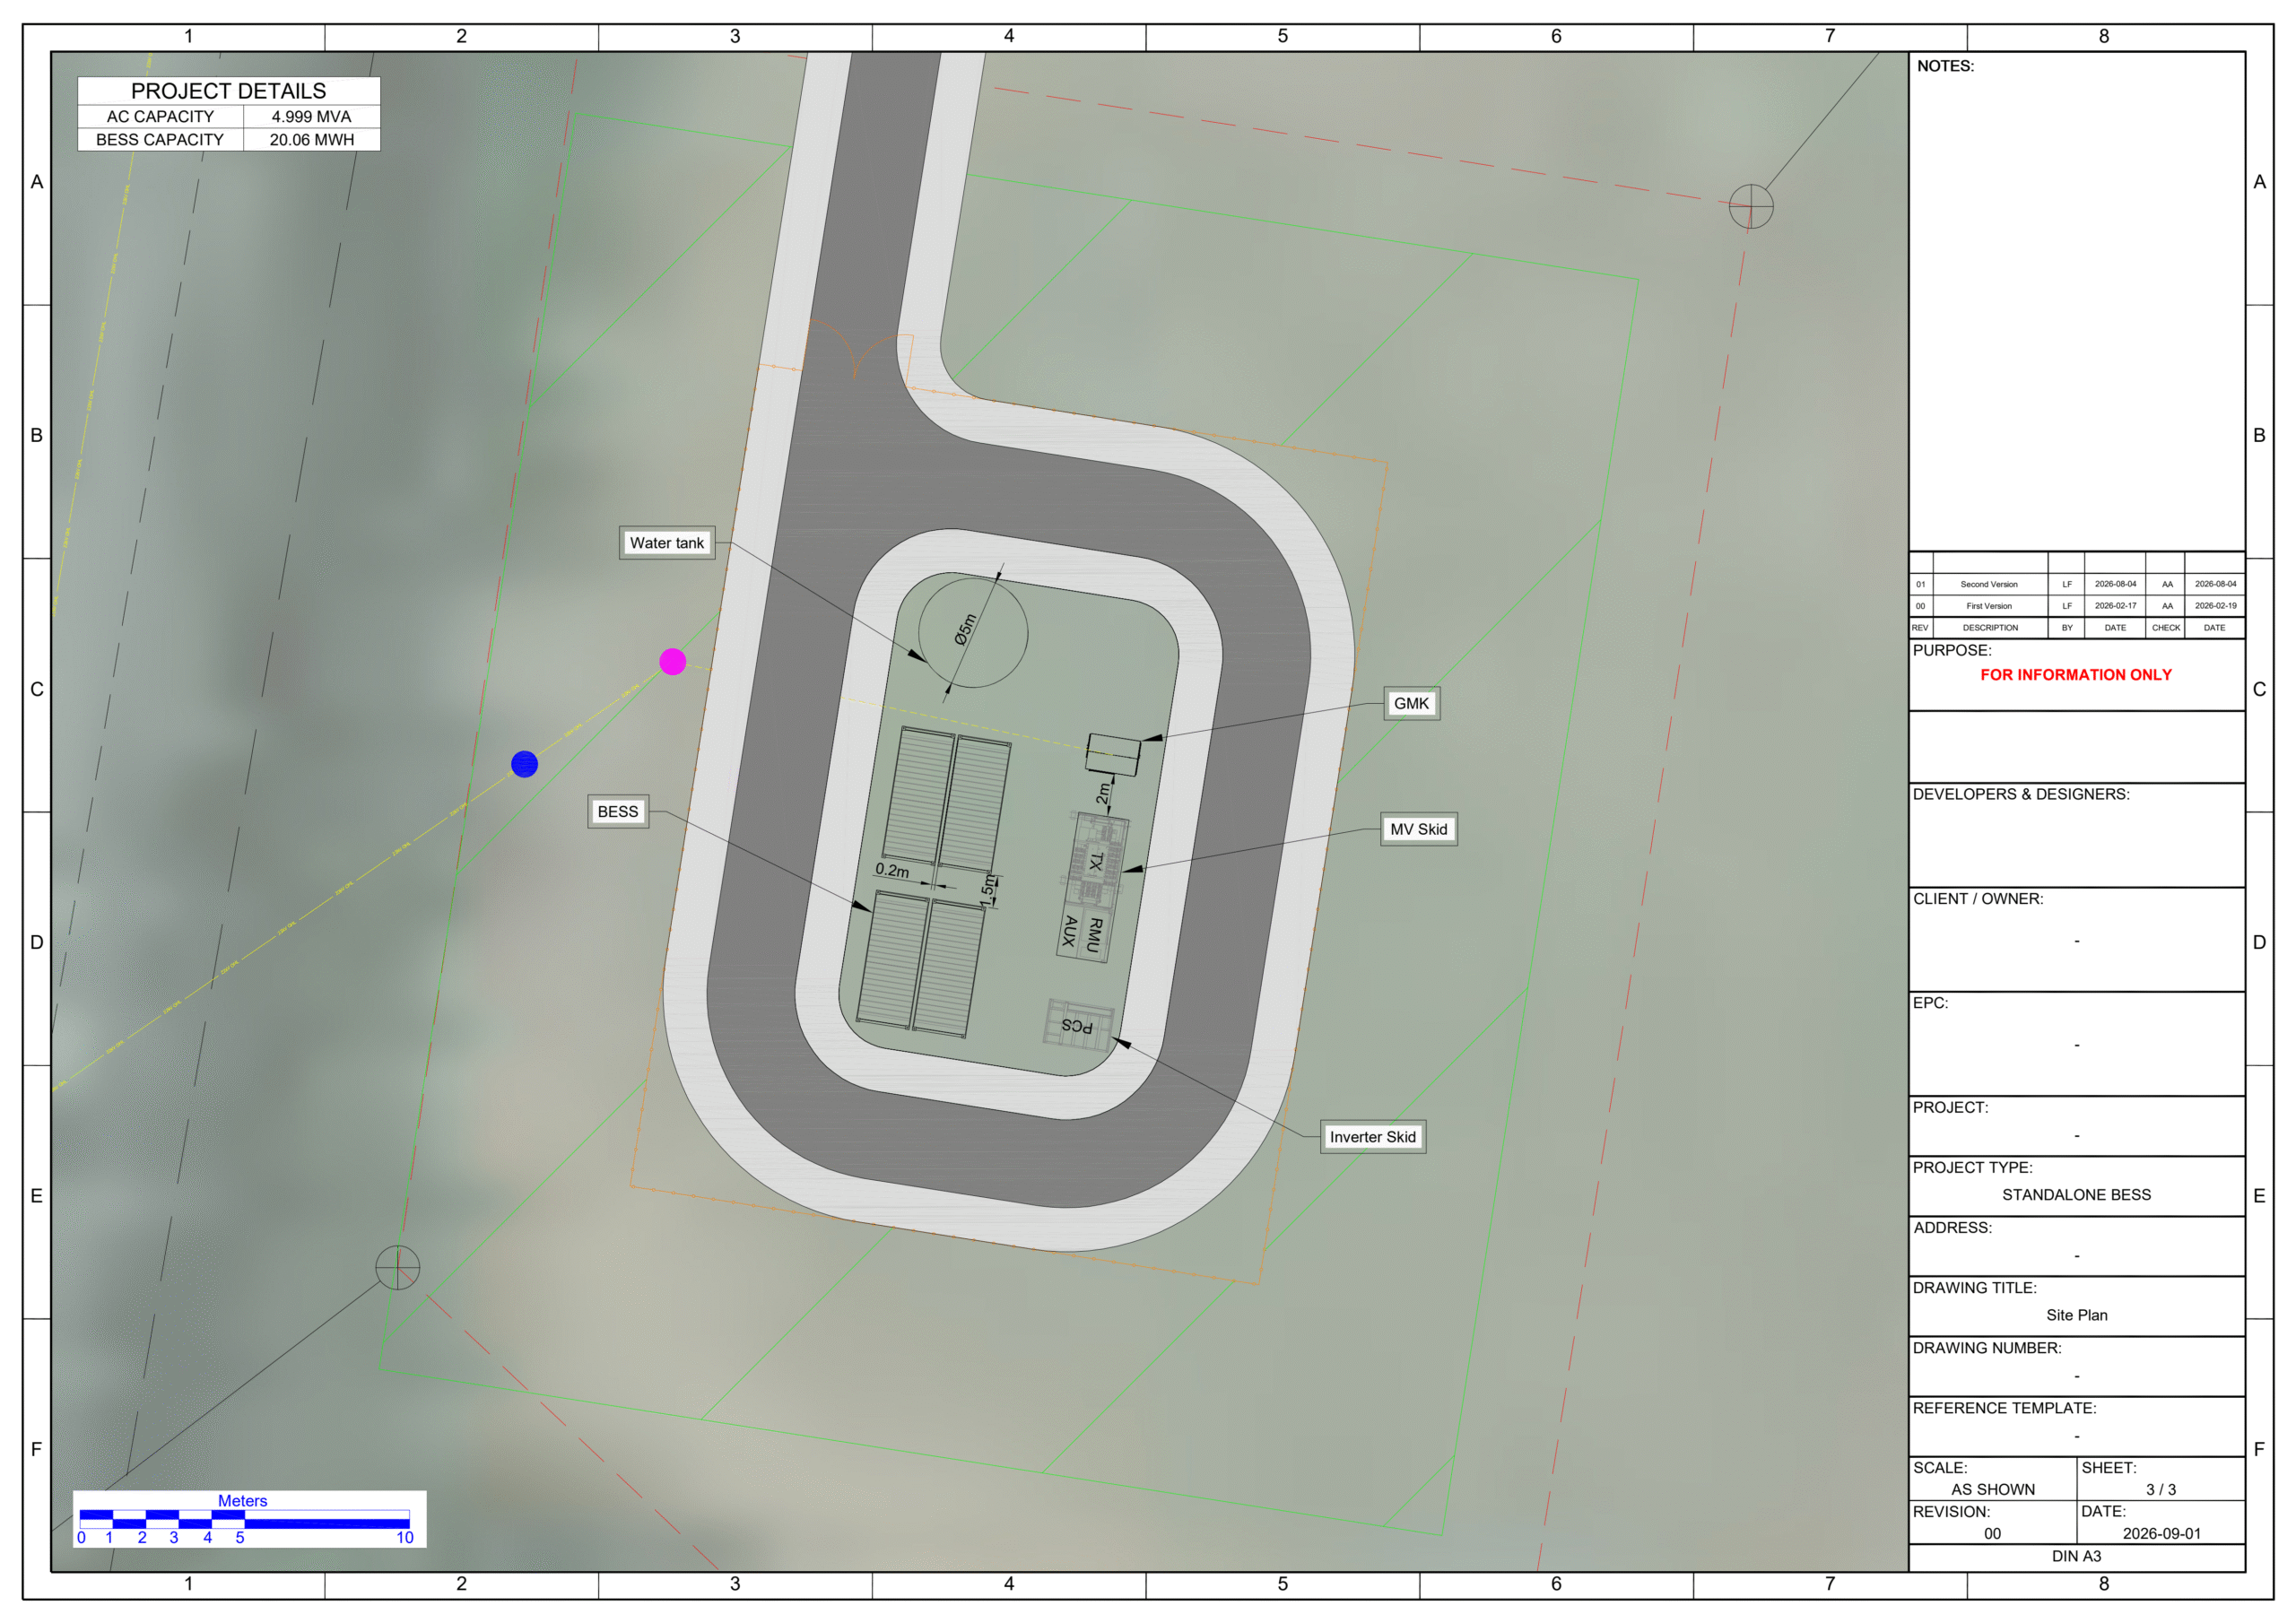Screen dimensions: 2296x1623
Task: Click the 20.06 MWH value cell
Action: [311, 140]
